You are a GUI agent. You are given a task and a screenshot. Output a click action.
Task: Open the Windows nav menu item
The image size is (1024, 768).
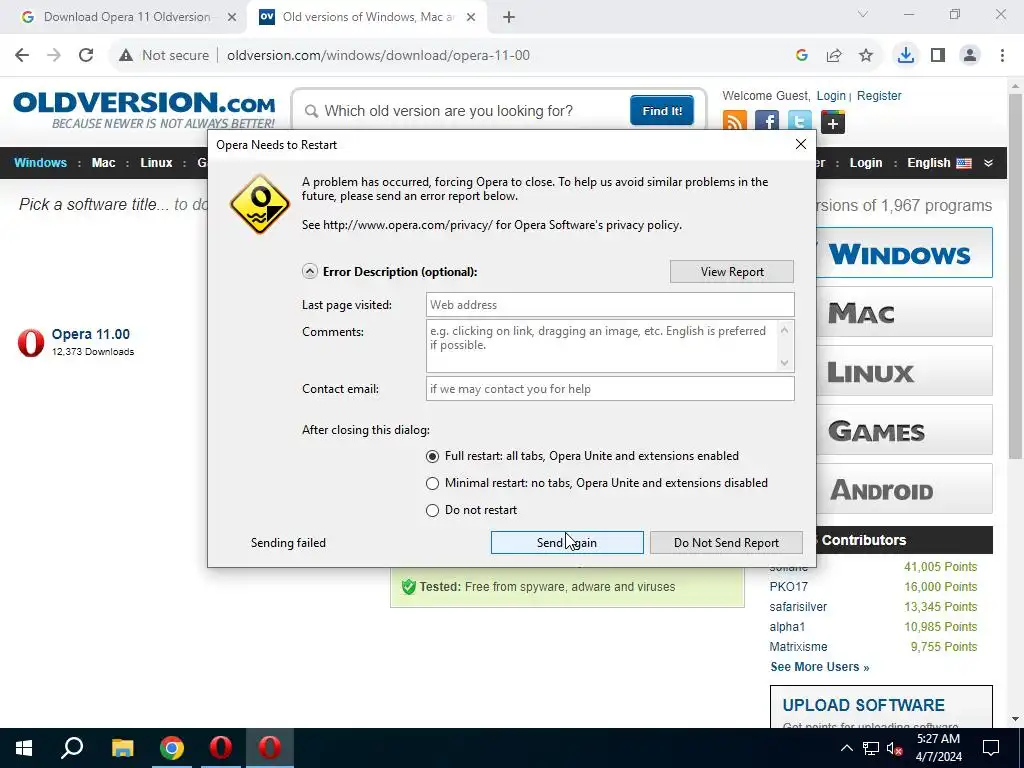40,163
